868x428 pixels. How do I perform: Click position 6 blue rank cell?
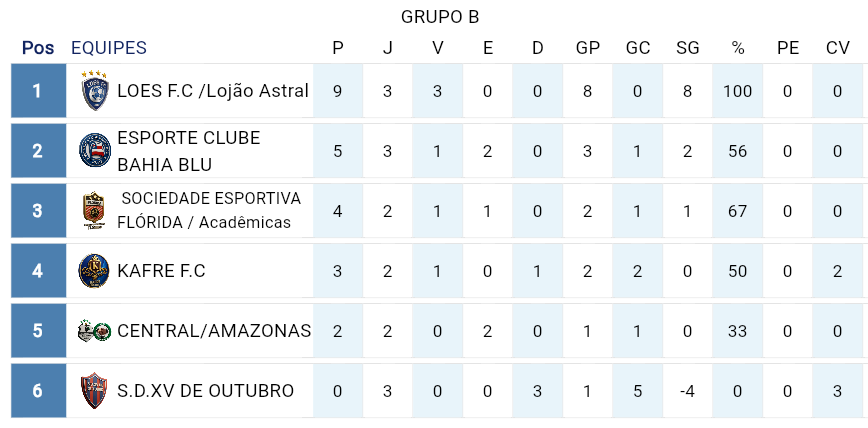[x=38, y=390]
